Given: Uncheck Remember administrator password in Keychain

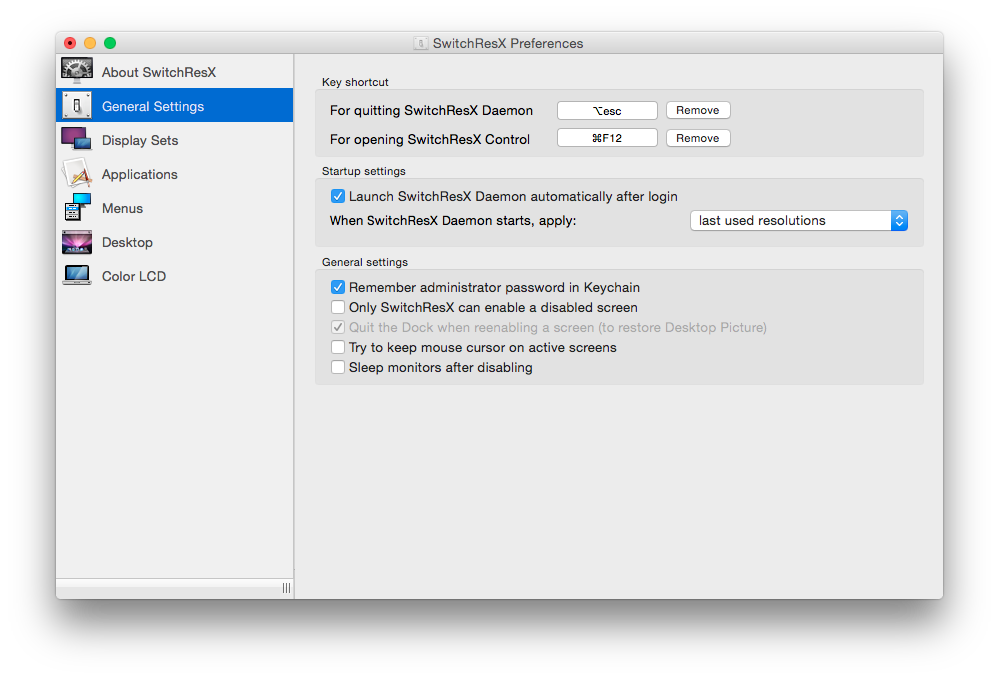Looking at the screenshot, I should (338, 287).
